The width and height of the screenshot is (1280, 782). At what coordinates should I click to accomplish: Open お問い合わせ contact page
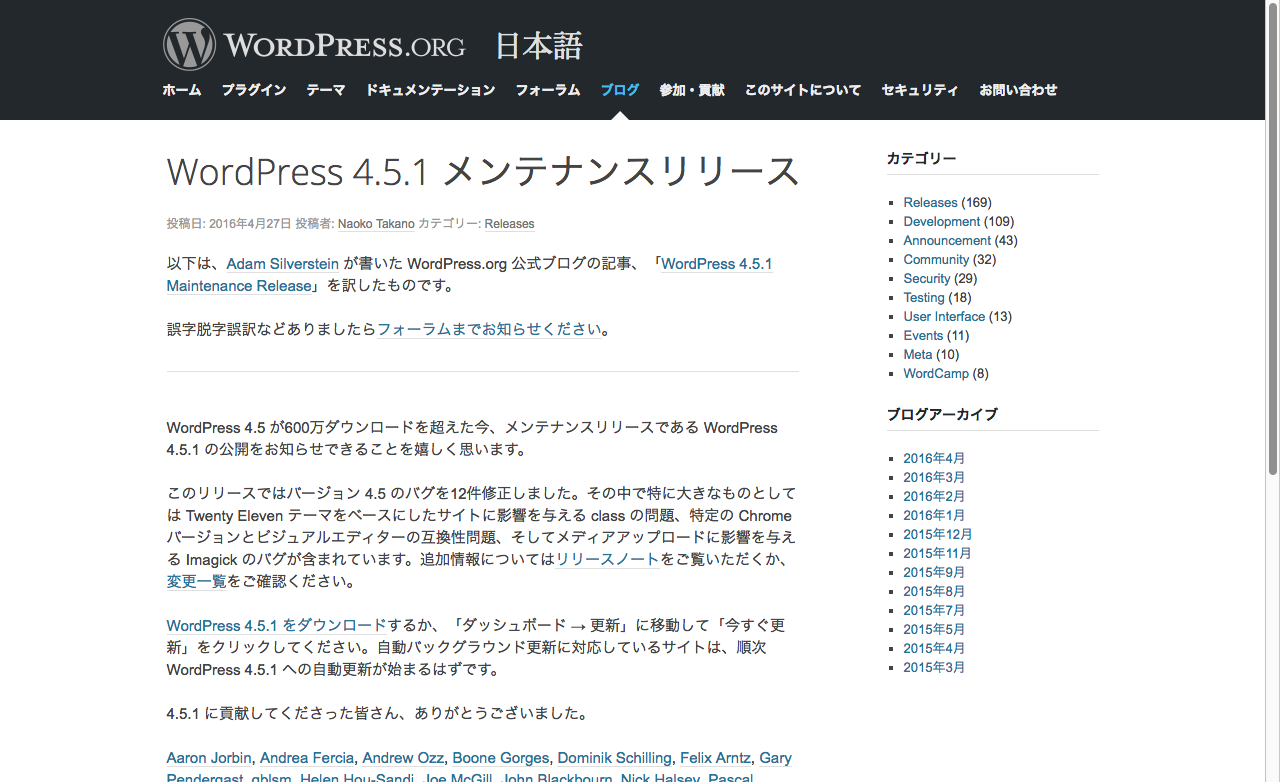point(1018,90)
